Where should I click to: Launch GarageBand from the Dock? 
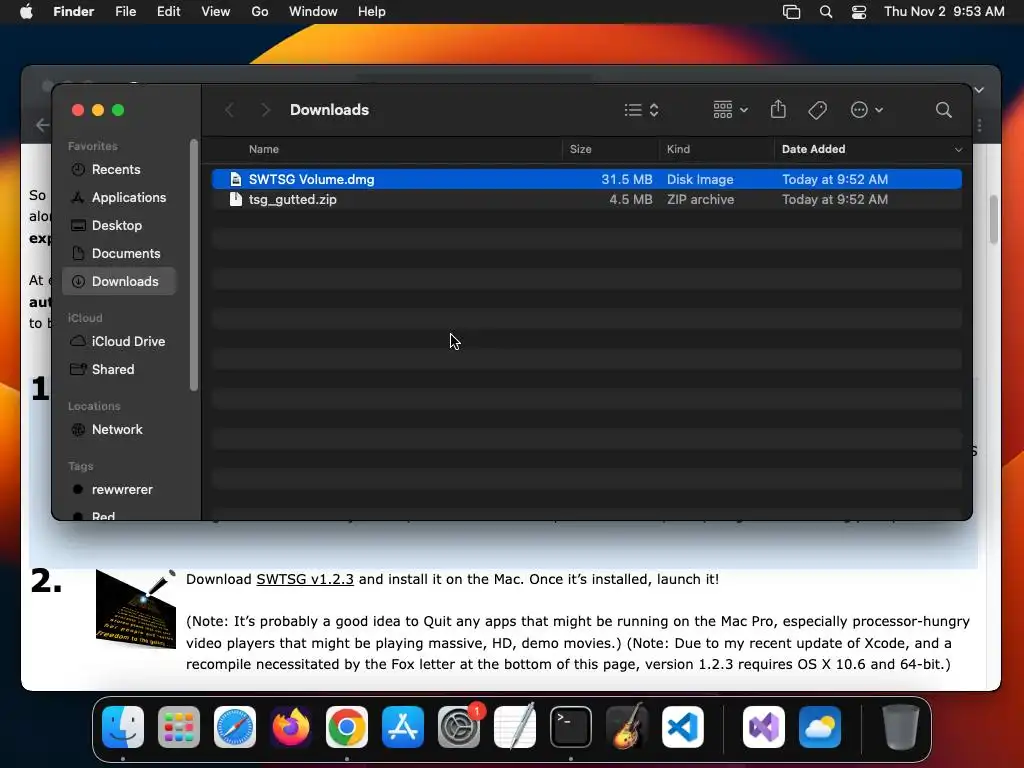click(x=627, y=727)
